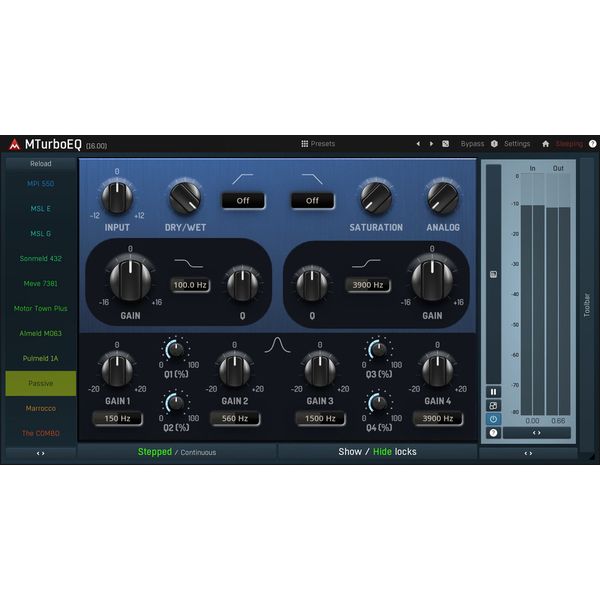The height and width of the screenshot is (600, 600).
Task: Select the MPI 550 device
Action: click(x=41, y=184)
